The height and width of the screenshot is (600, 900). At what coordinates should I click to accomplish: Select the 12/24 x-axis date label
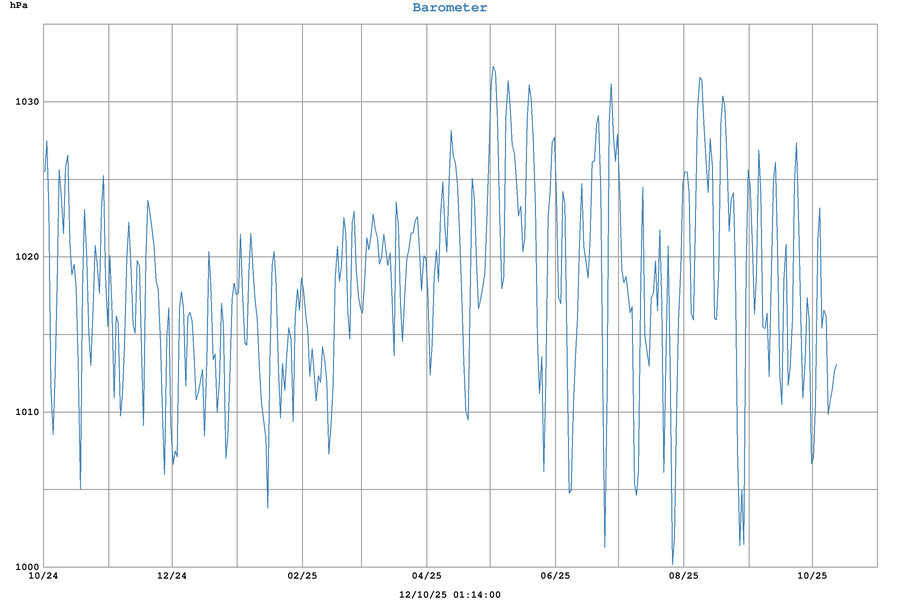click(172, 577)
